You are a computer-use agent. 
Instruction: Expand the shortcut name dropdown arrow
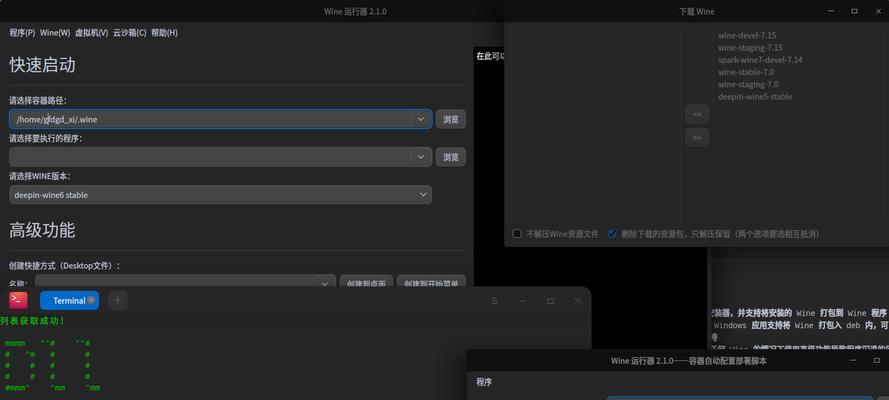click(325, 282)
